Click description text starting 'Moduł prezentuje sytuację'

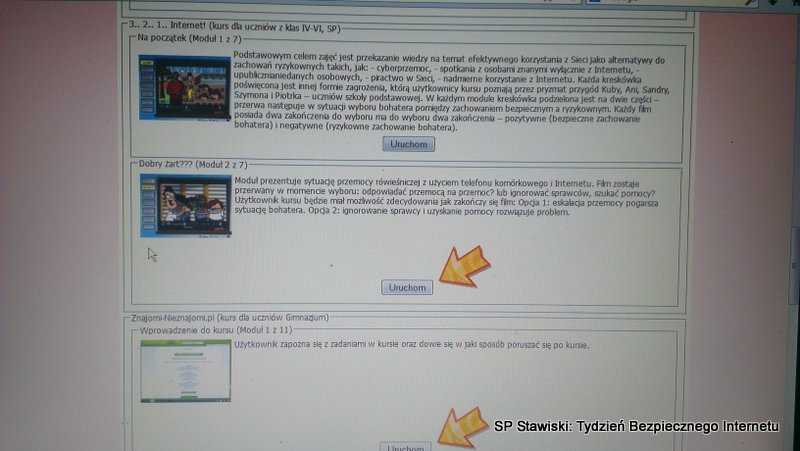click(x=446, y=198)
